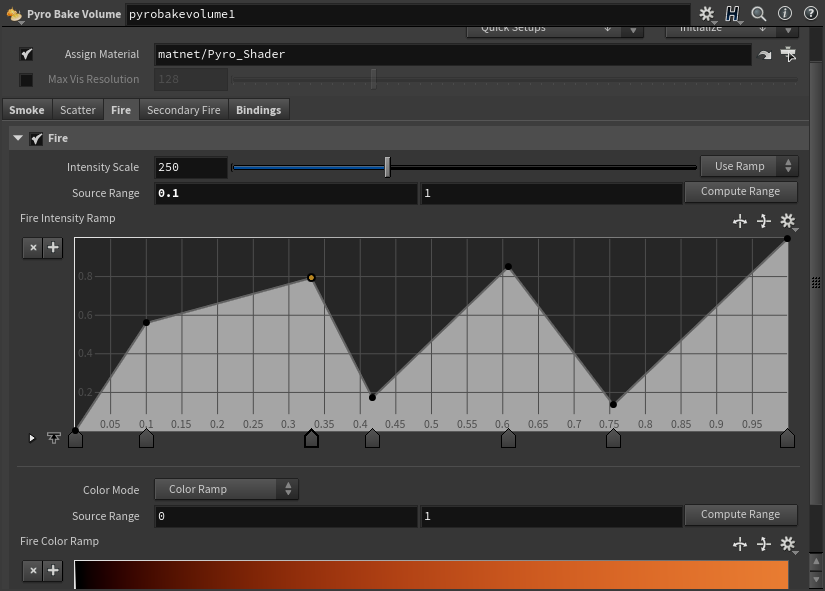Image resolution: width=825 pixels, height=591 pixels.
Task: Expand ramp point controls arrow
Action: 32,438
